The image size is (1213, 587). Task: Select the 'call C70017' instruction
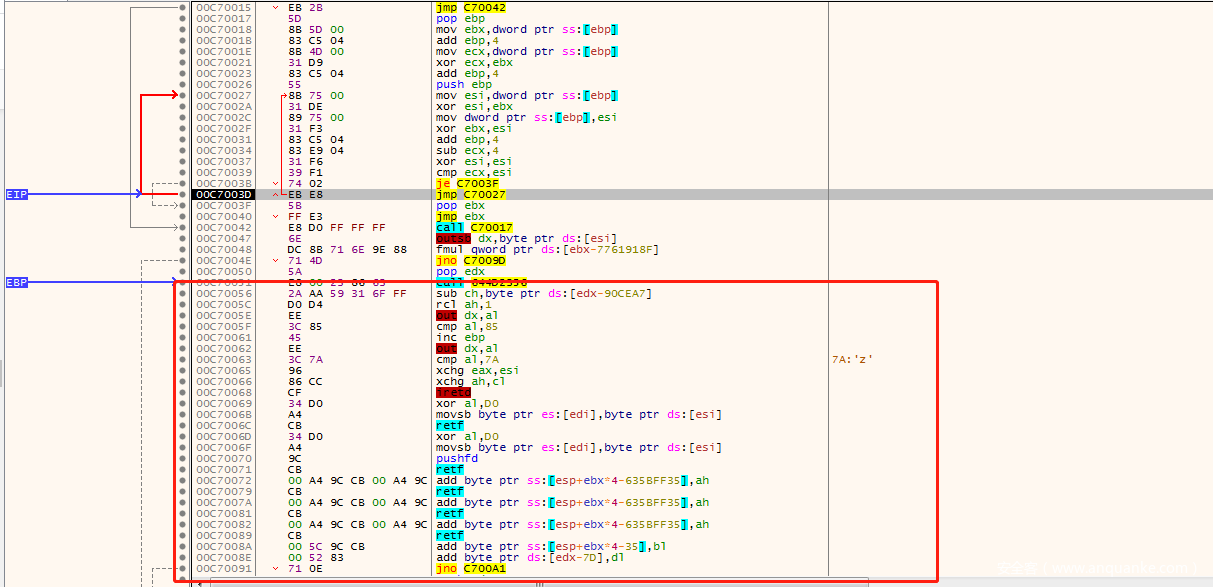click(x=474, y=228)
